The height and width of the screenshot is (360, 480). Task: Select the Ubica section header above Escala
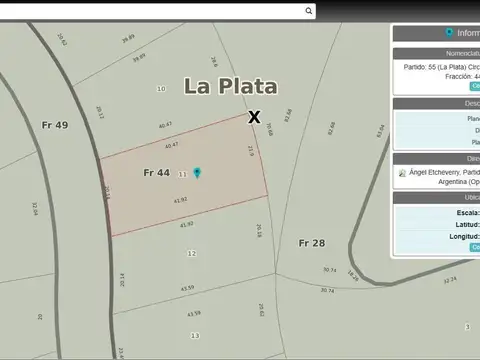pyautogui.click(x=437, y=198)
